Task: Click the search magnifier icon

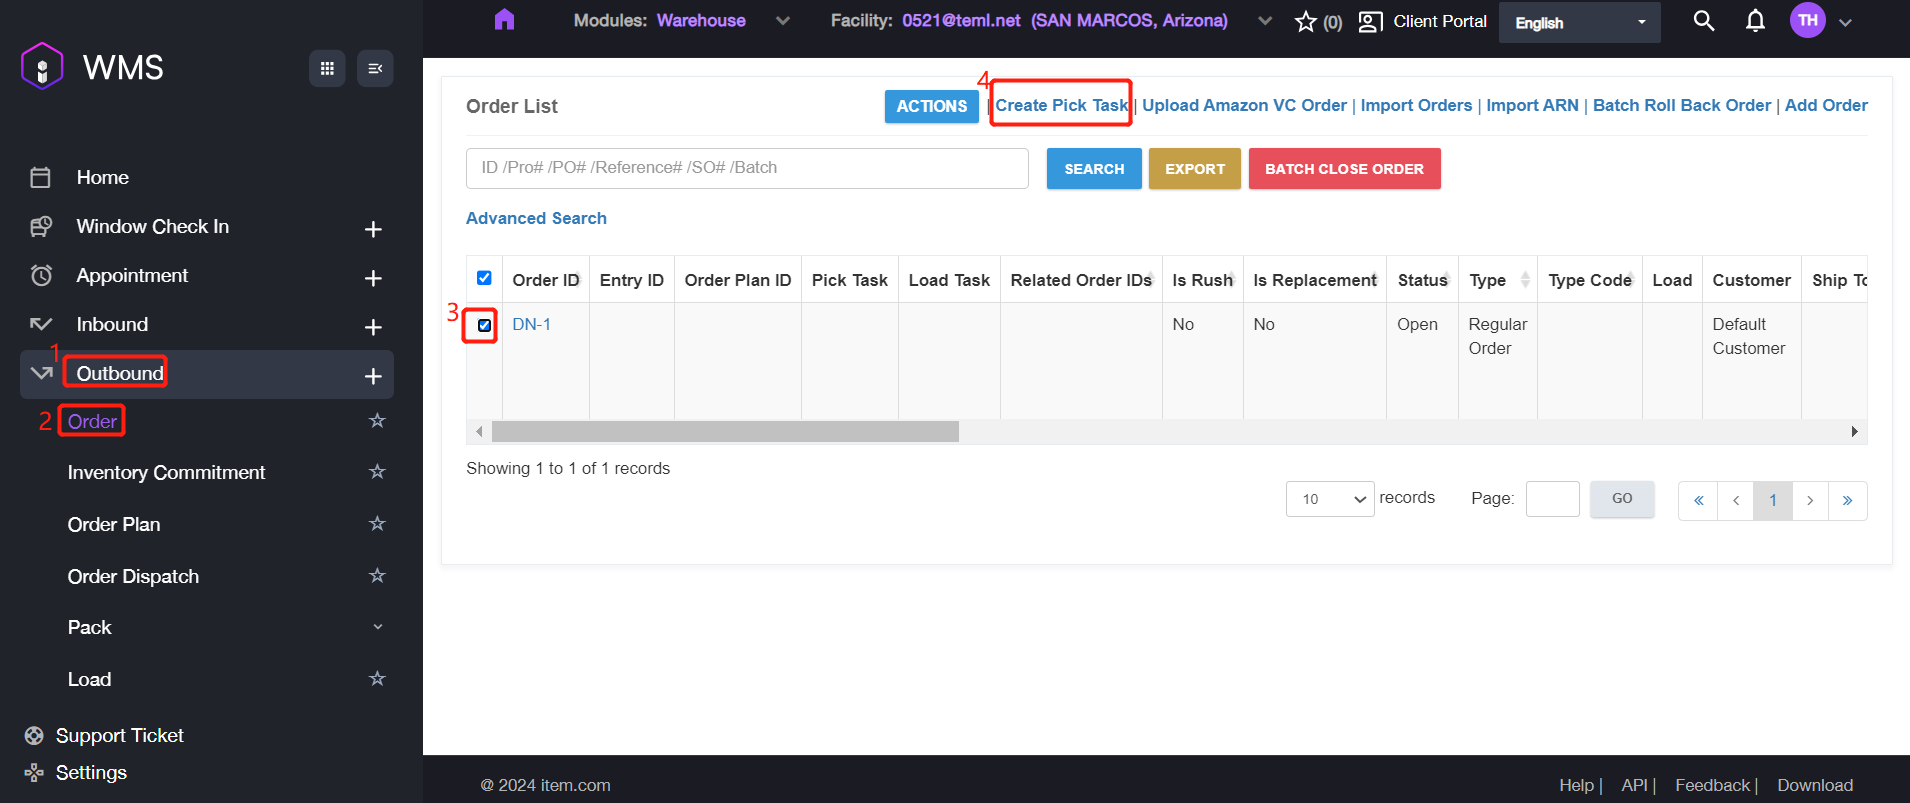Action: click(x=1704, y=21)
